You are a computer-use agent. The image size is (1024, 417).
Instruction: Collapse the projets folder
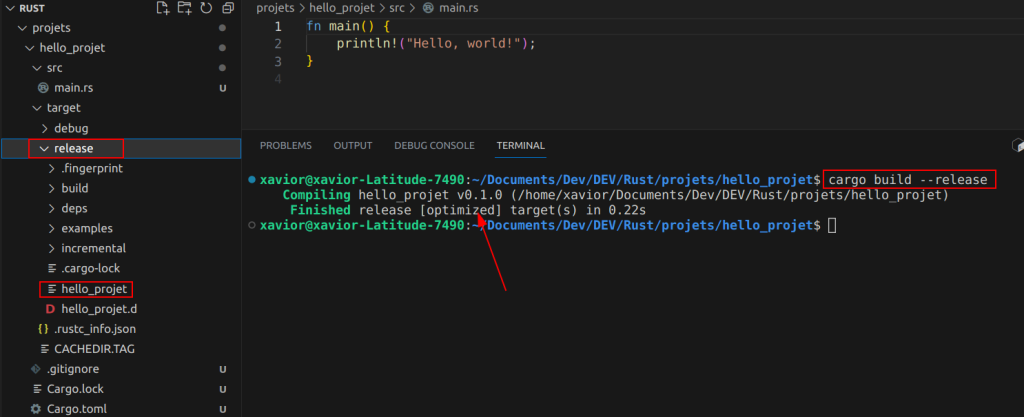click(x=23, y=28)
